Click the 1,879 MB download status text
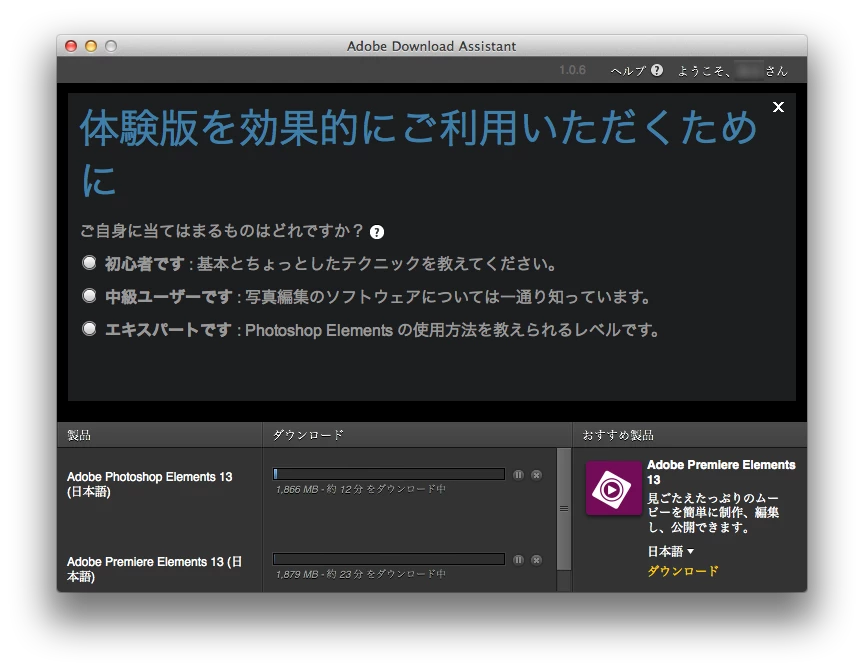 tap(360, 574)
